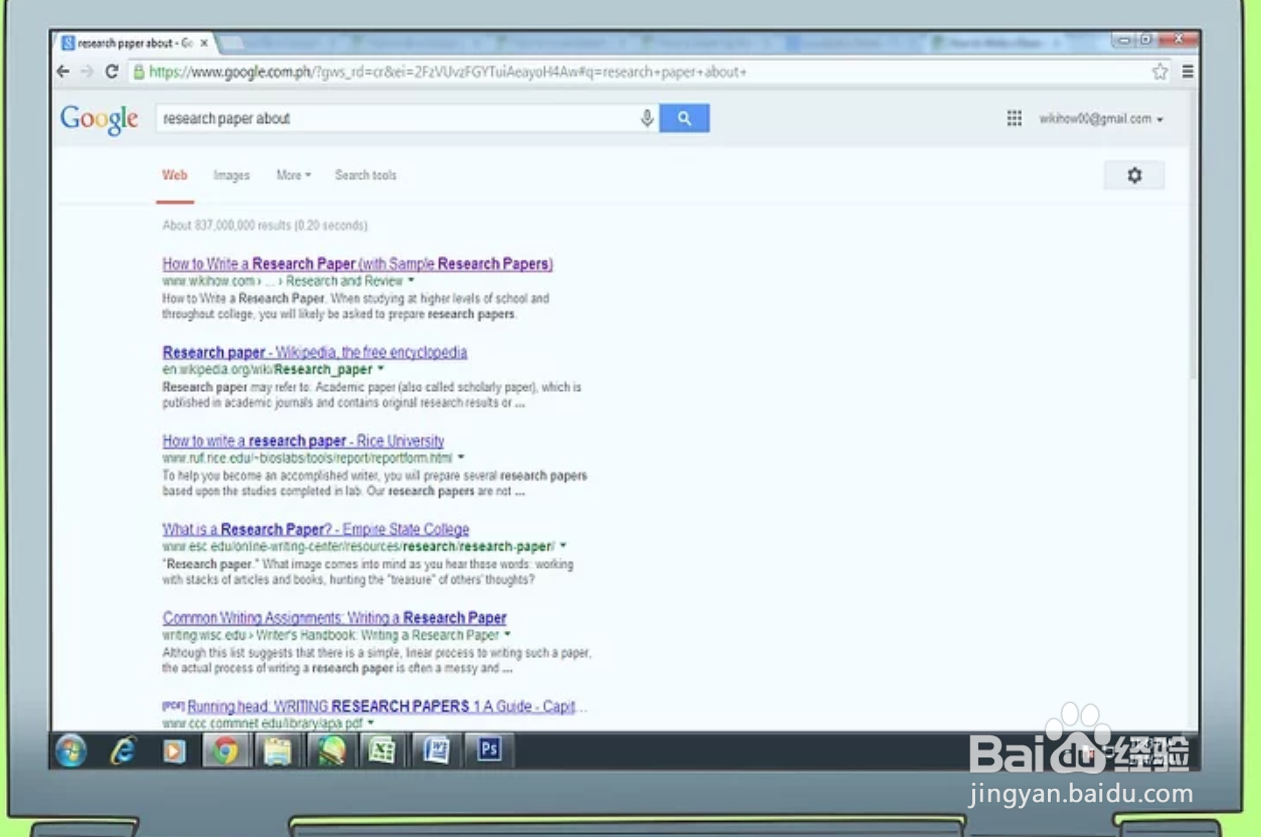The image size is (1261, 837).
Task: Expand arrow next to writing.wisc.edu result URL
Action: coord(507,635)
